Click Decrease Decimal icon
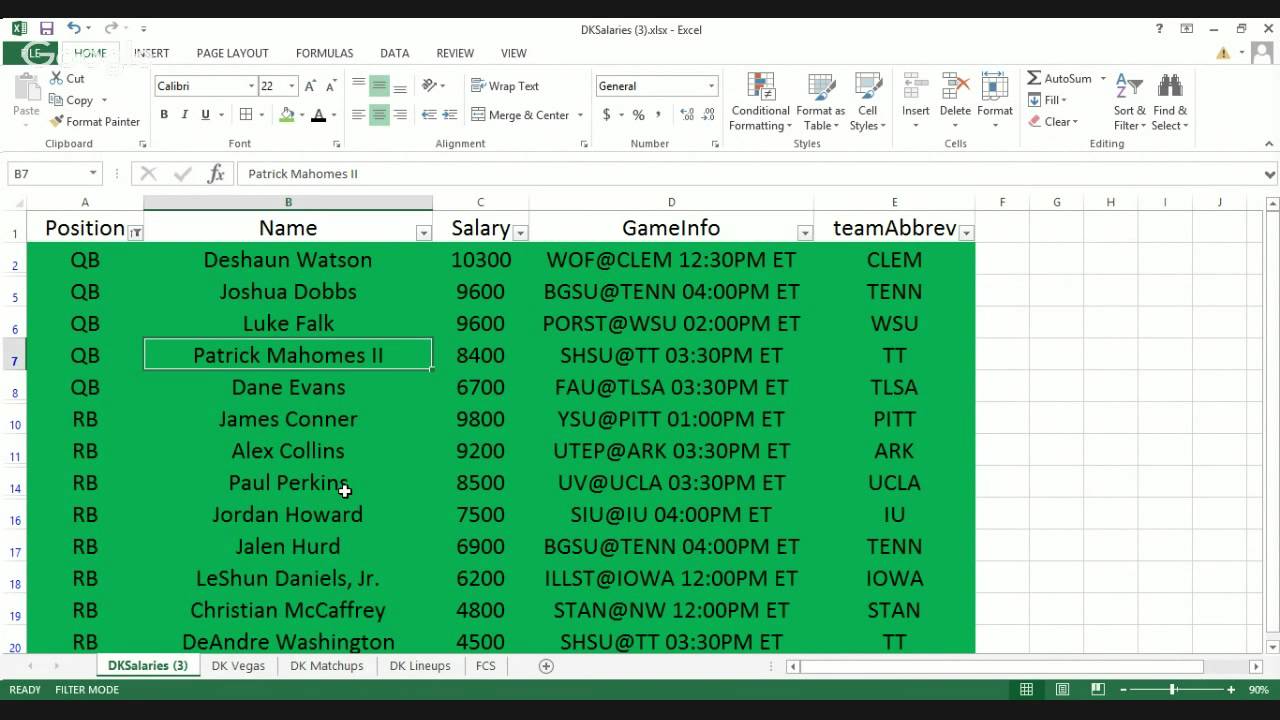The height and width of the screenshot is (720, 1280). click(x=710, y=115)
